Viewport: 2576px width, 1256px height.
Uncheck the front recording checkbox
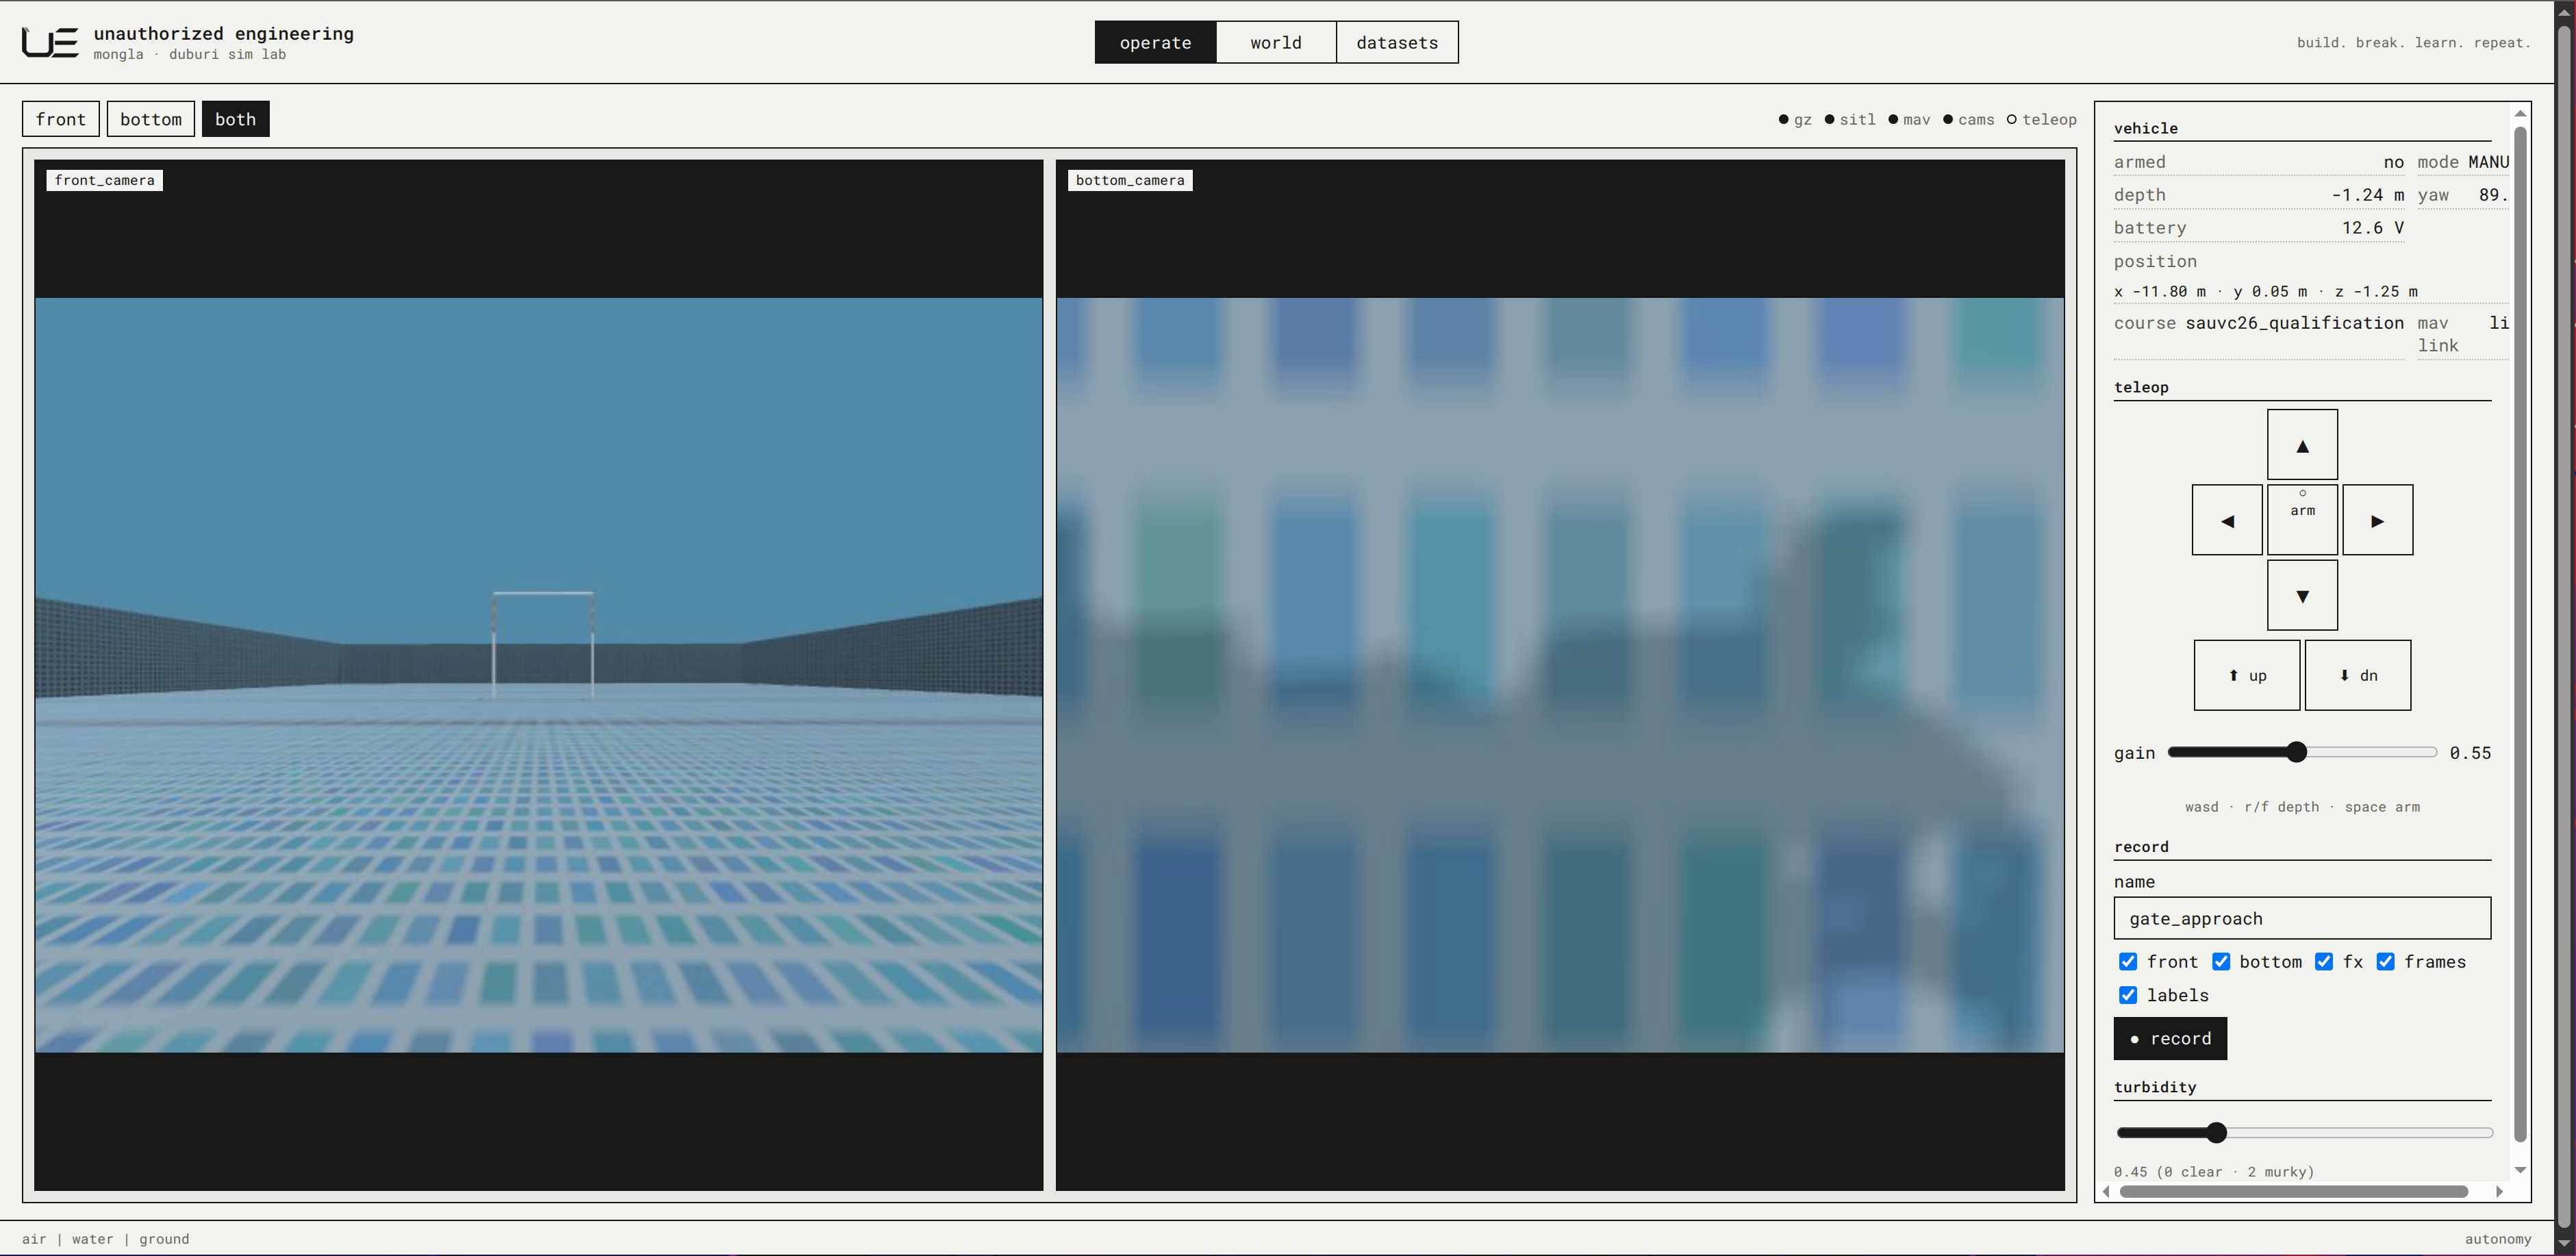[2128, 961]
